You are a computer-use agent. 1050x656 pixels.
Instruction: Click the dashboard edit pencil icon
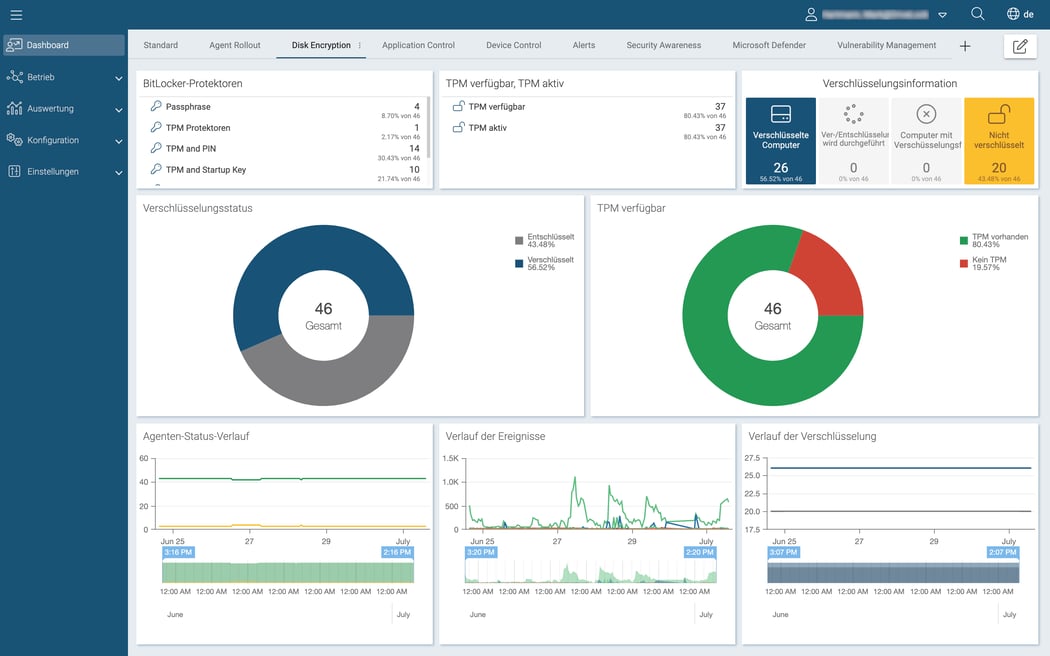[x=1019, y=45]
